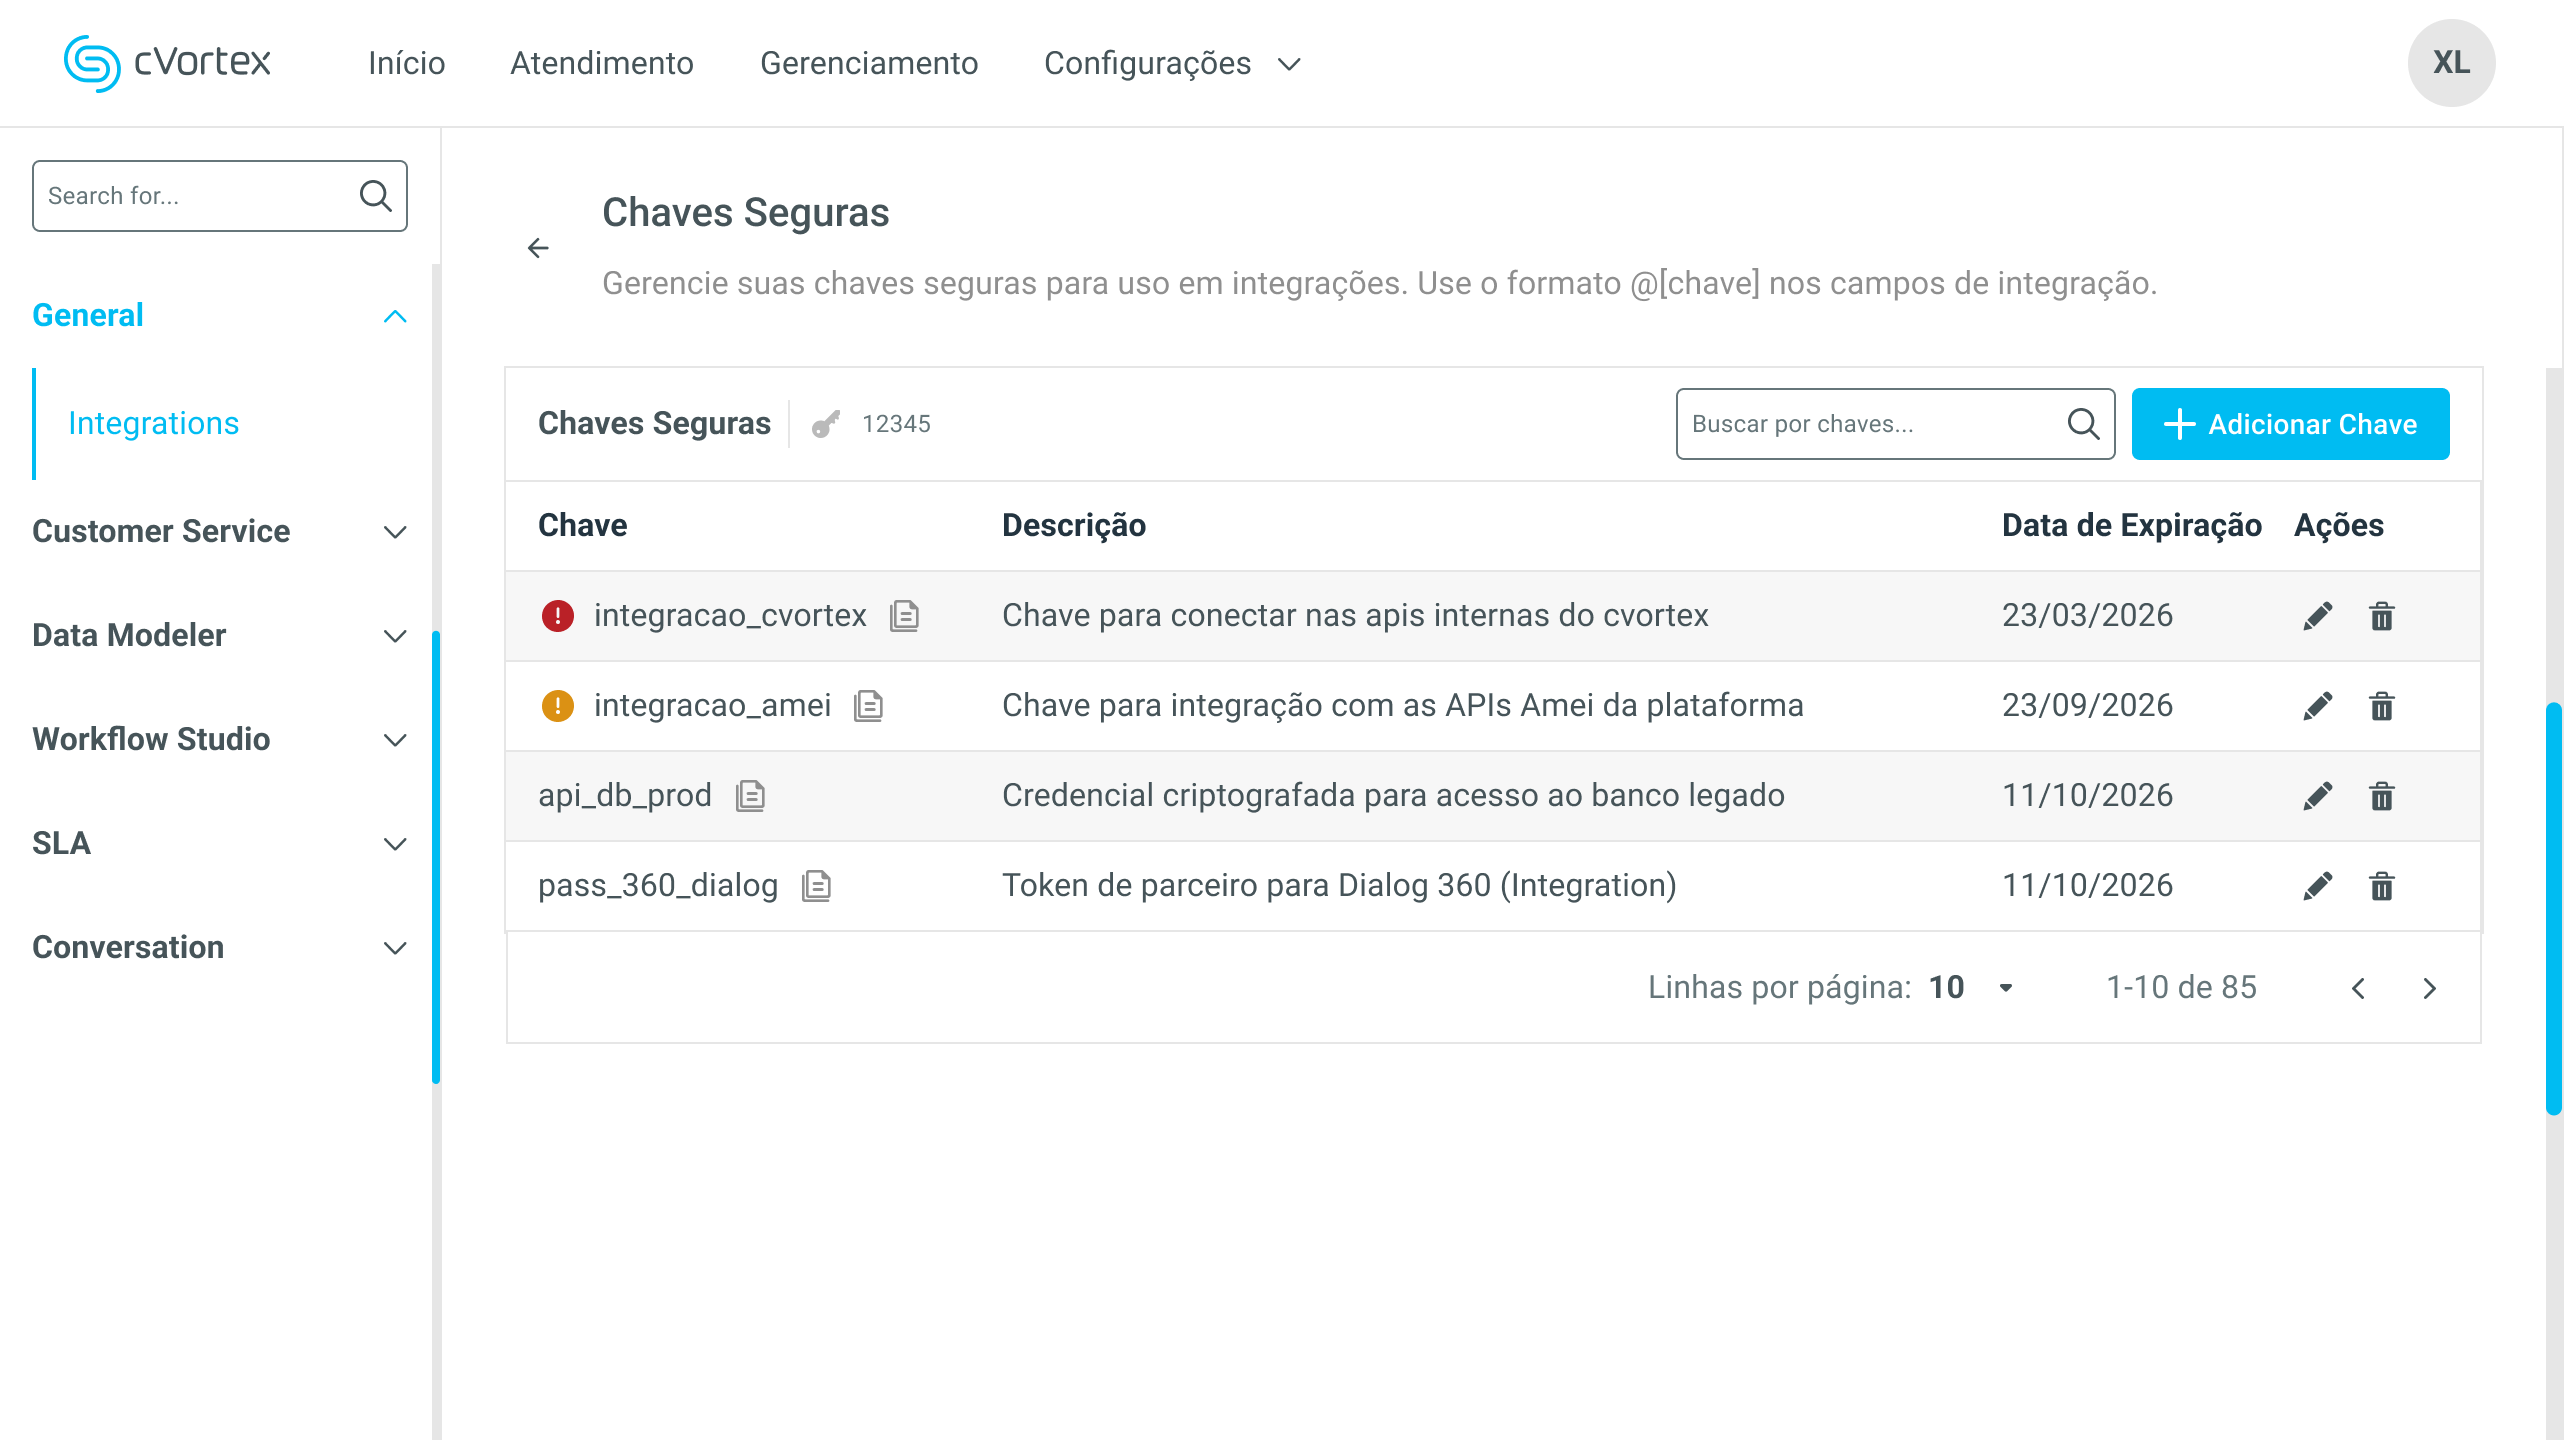Copy the integracao_cvortex key name

pyautogui.click(x=904, y=616)
